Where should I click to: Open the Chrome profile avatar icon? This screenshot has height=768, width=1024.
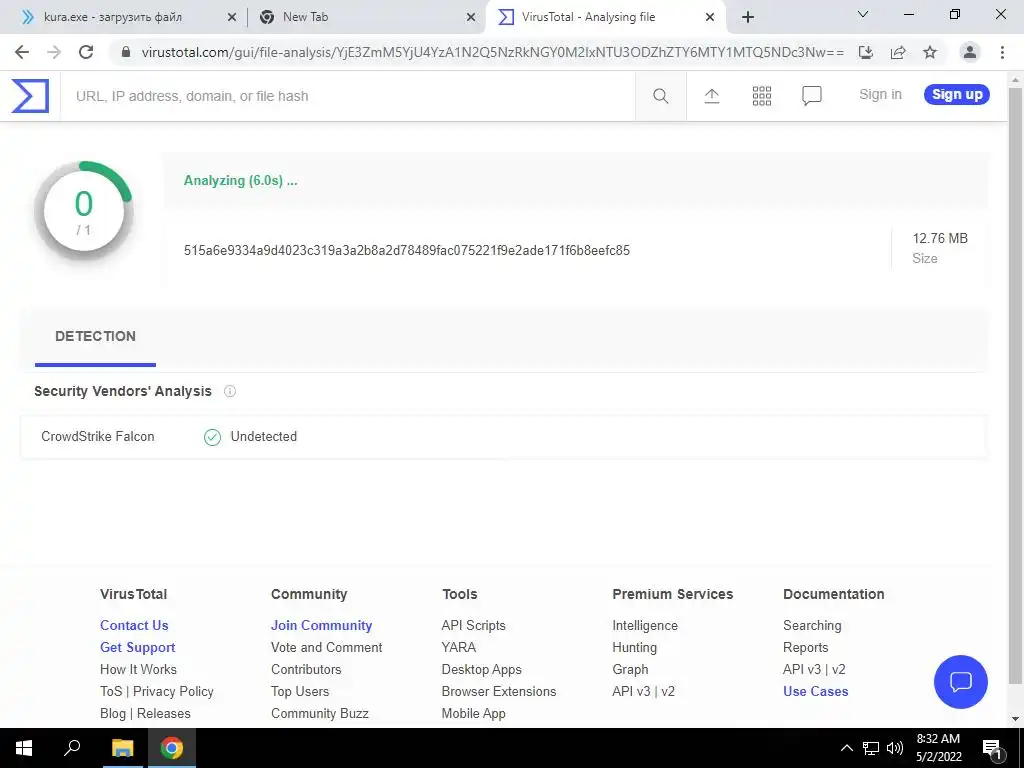pos(970,52)
